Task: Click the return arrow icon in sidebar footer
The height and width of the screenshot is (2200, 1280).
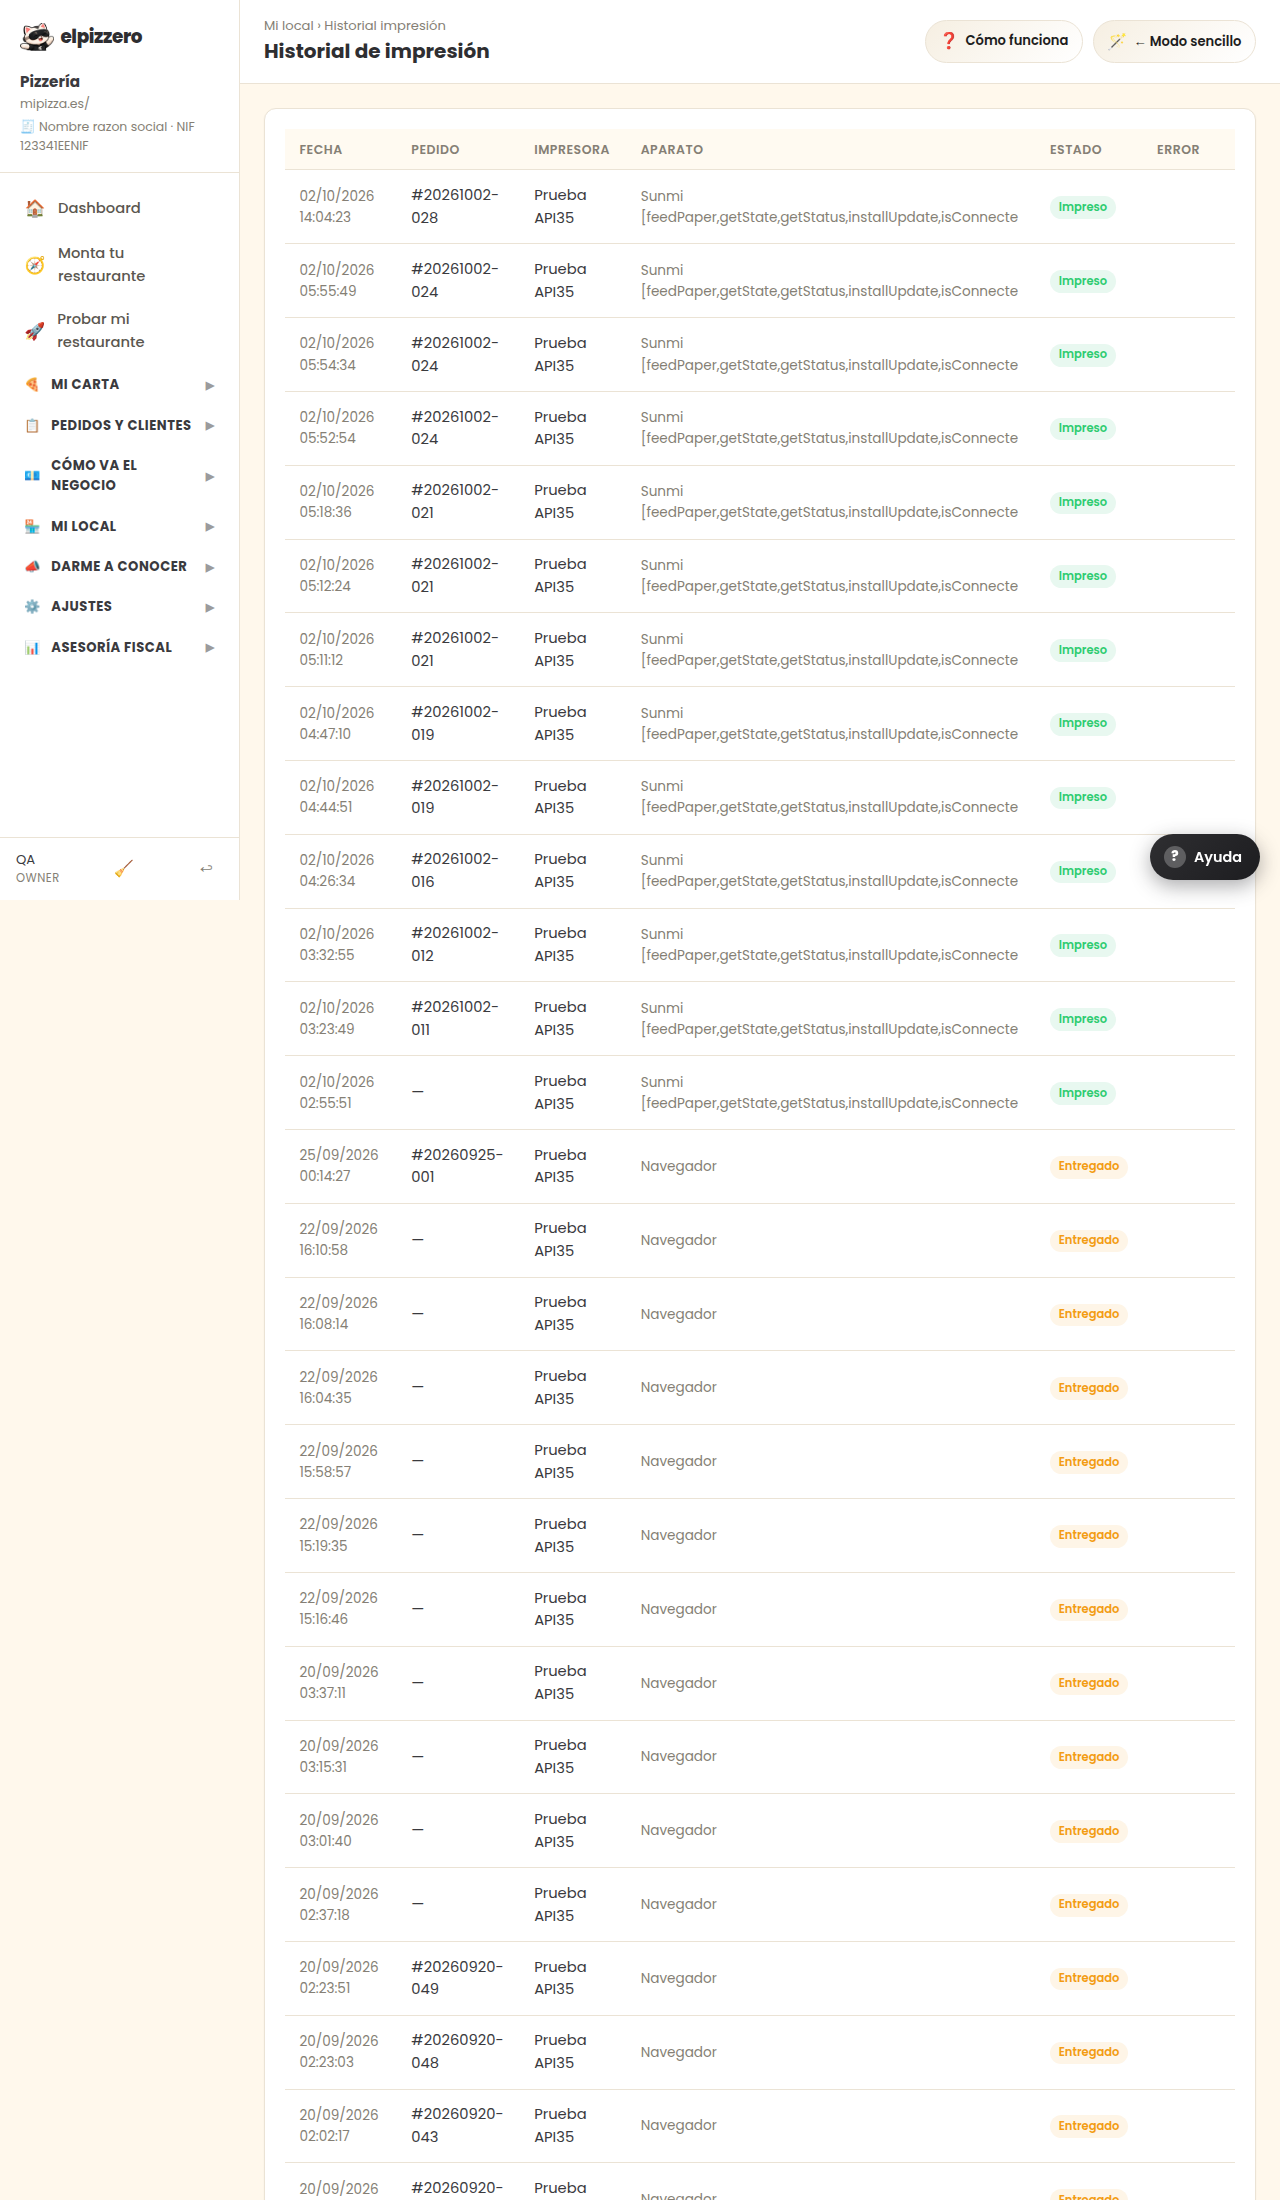Action: [206, 869]
